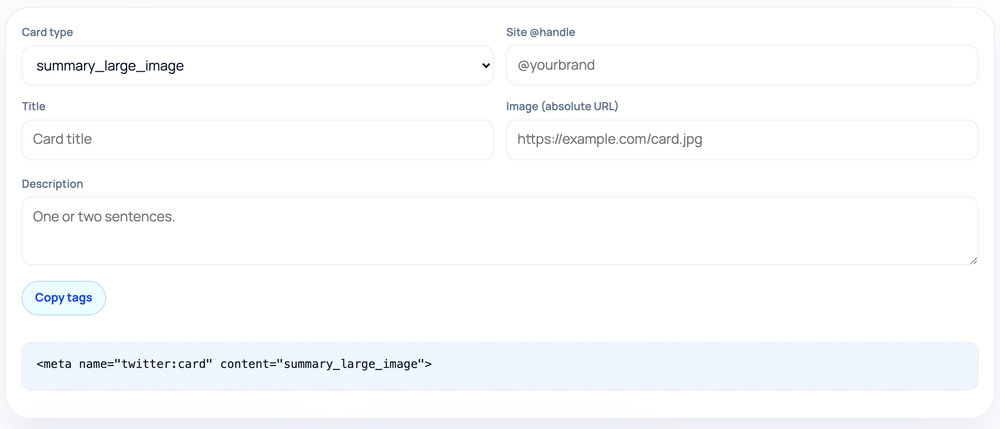The height and width of the screenshot is (429, 1000).
Task: Click the Title field label
Action: (33, 106)
